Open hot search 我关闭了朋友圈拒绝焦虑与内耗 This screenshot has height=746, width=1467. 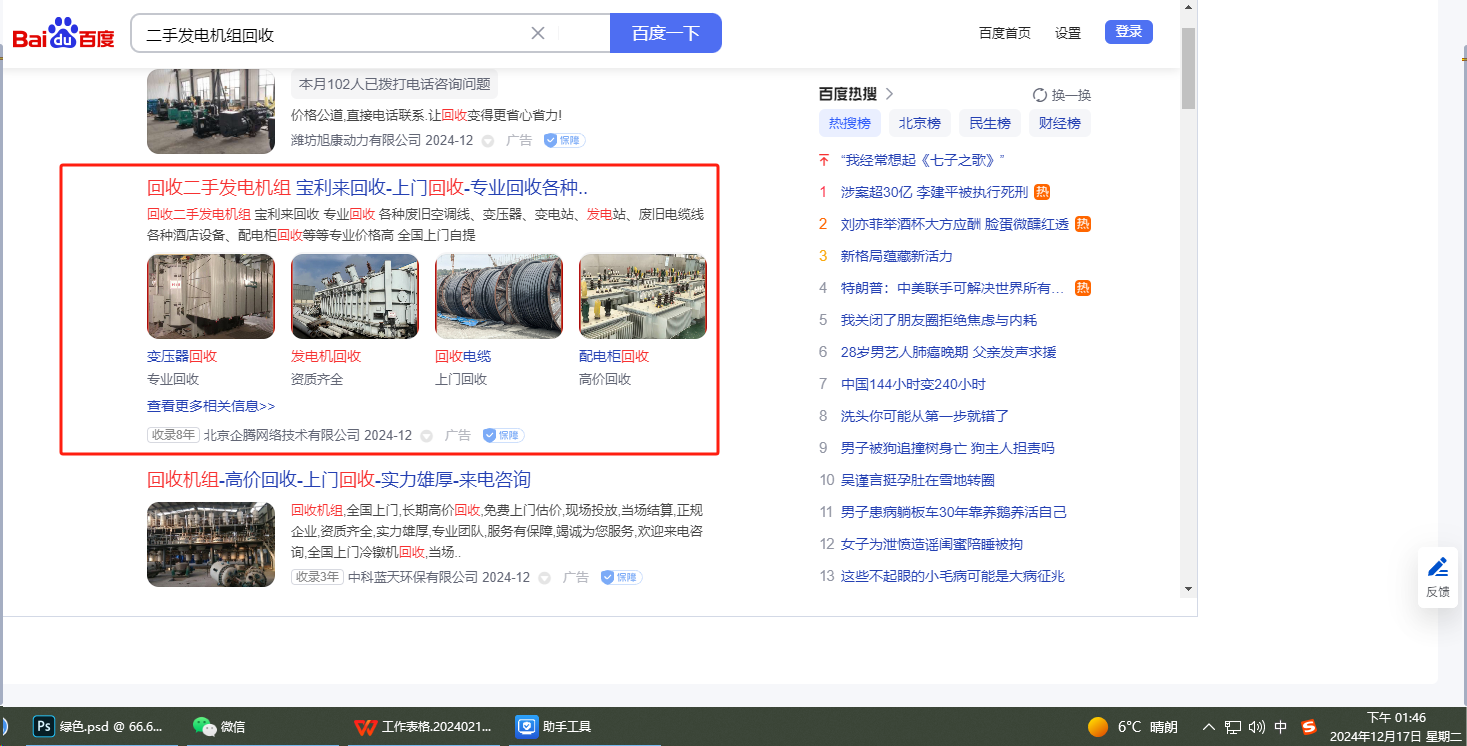939,320
